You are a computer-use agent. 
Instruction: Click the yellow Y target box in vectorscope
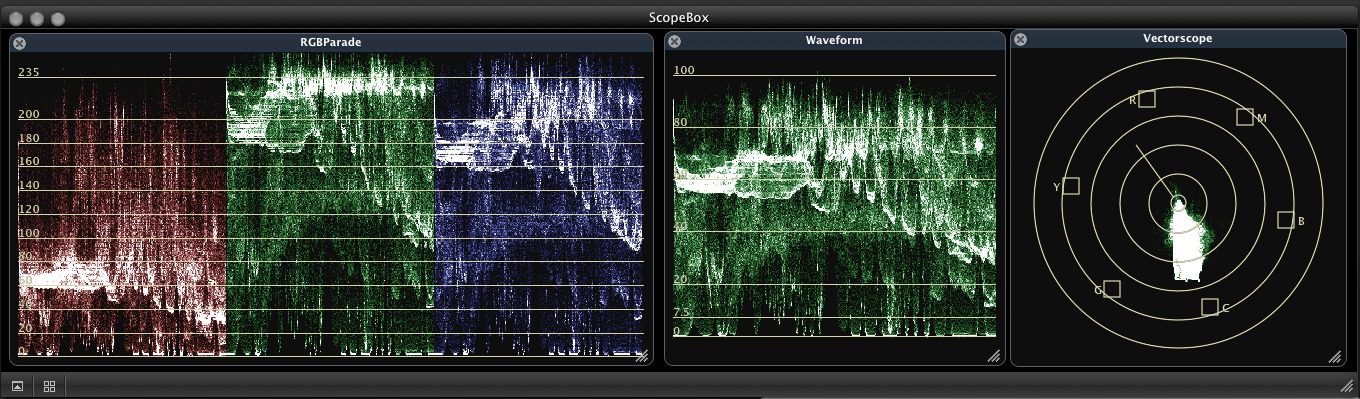pyautogui.click(x=1071, y=186)
